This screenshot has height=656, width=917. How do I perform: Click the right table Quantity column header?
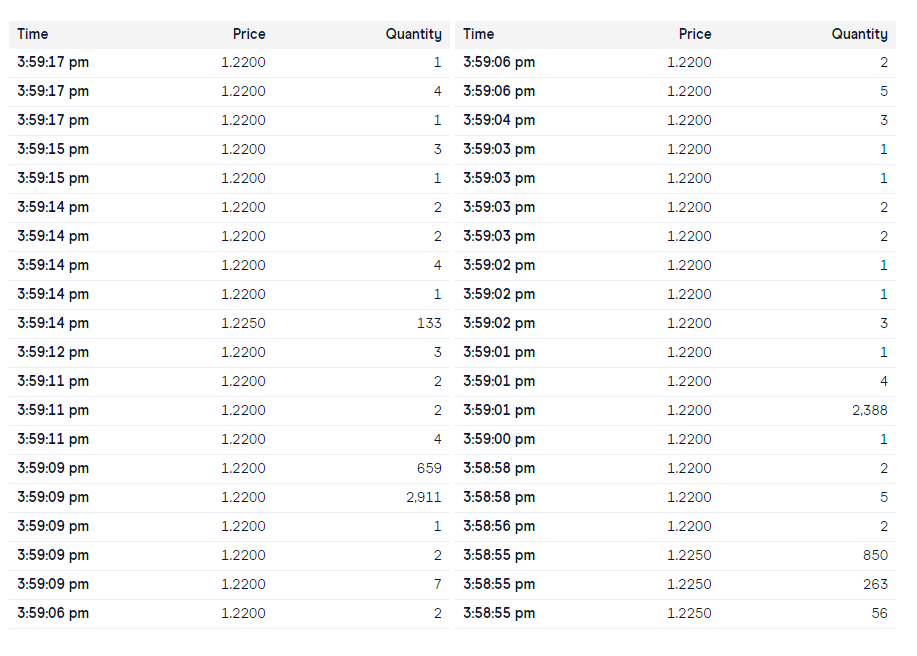(860, 34)
